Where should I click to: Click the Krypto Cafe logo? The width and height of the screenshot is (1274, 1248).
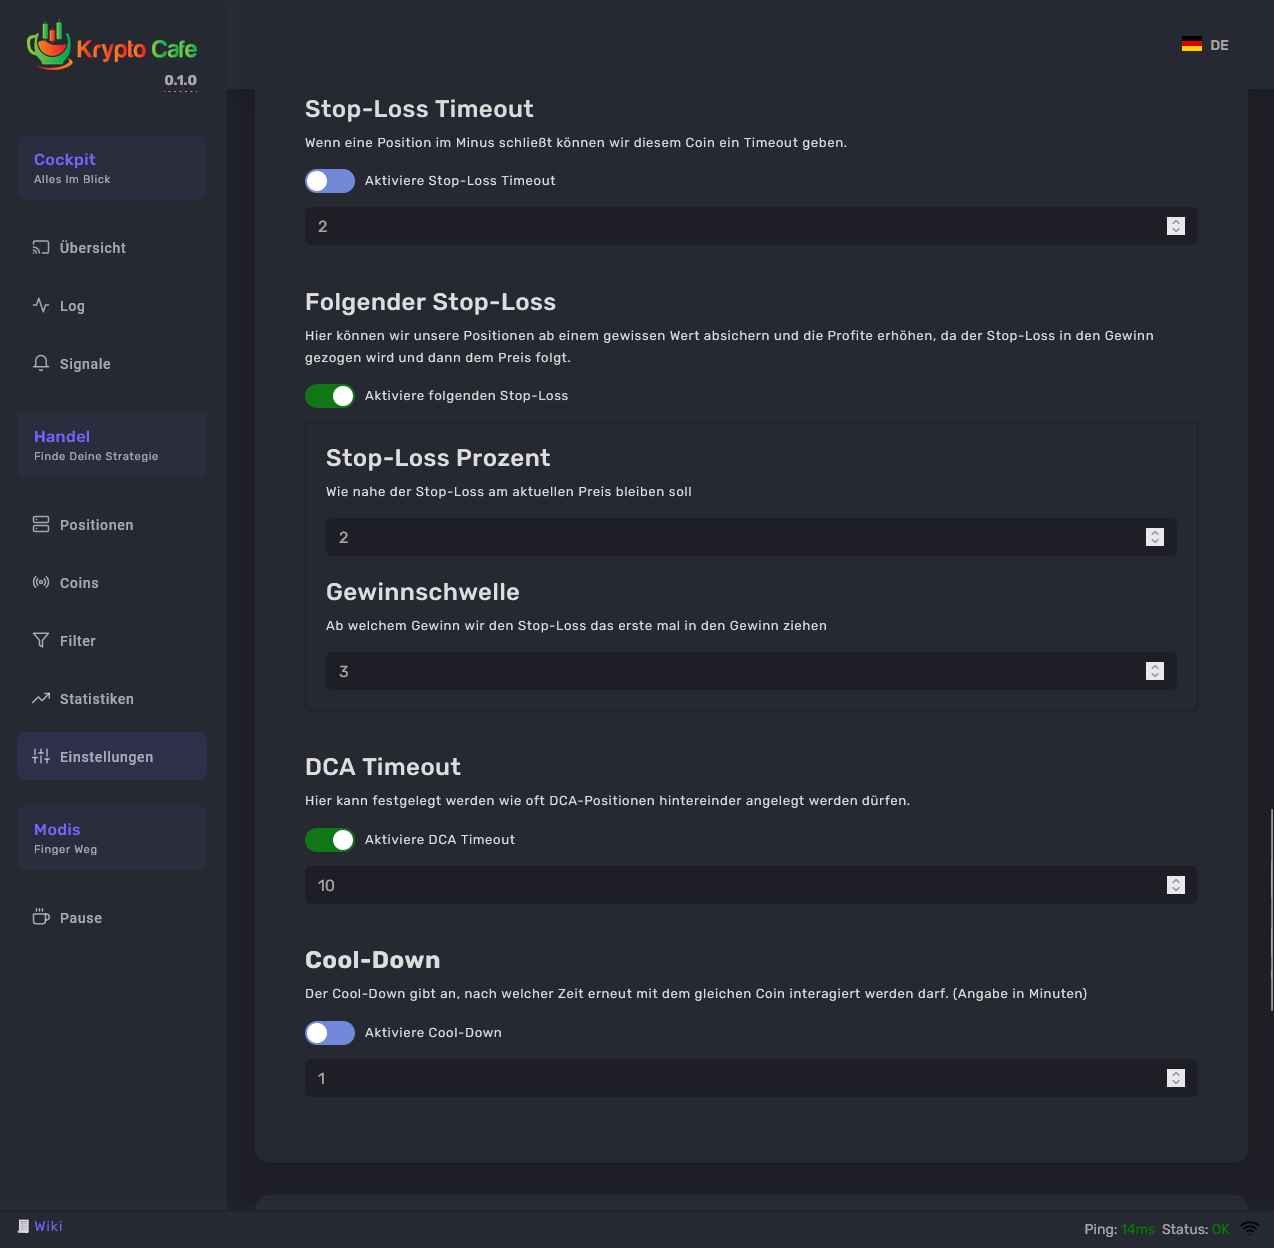point(112,47)
